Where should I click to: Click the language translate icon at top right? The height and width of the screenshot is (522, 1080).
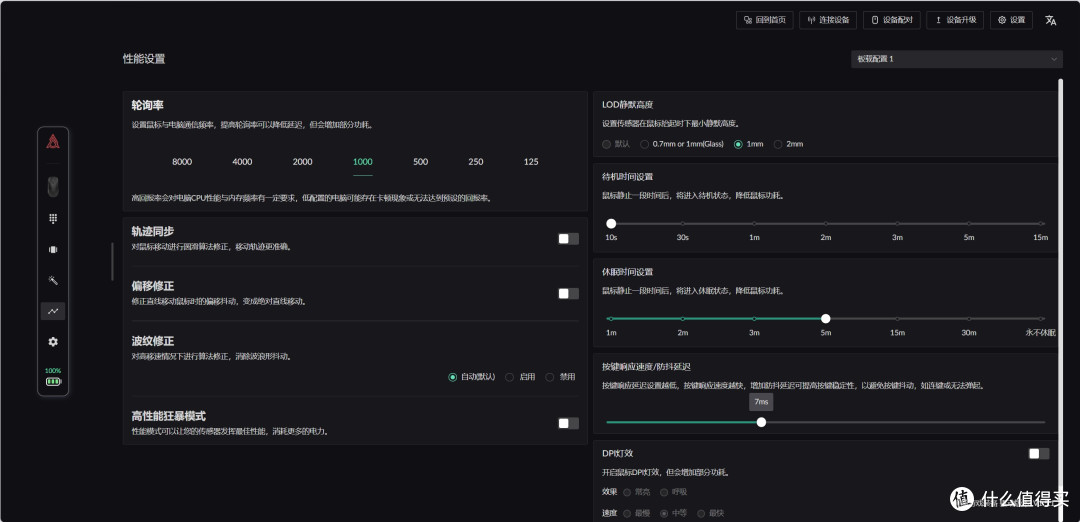[1050, 20]
